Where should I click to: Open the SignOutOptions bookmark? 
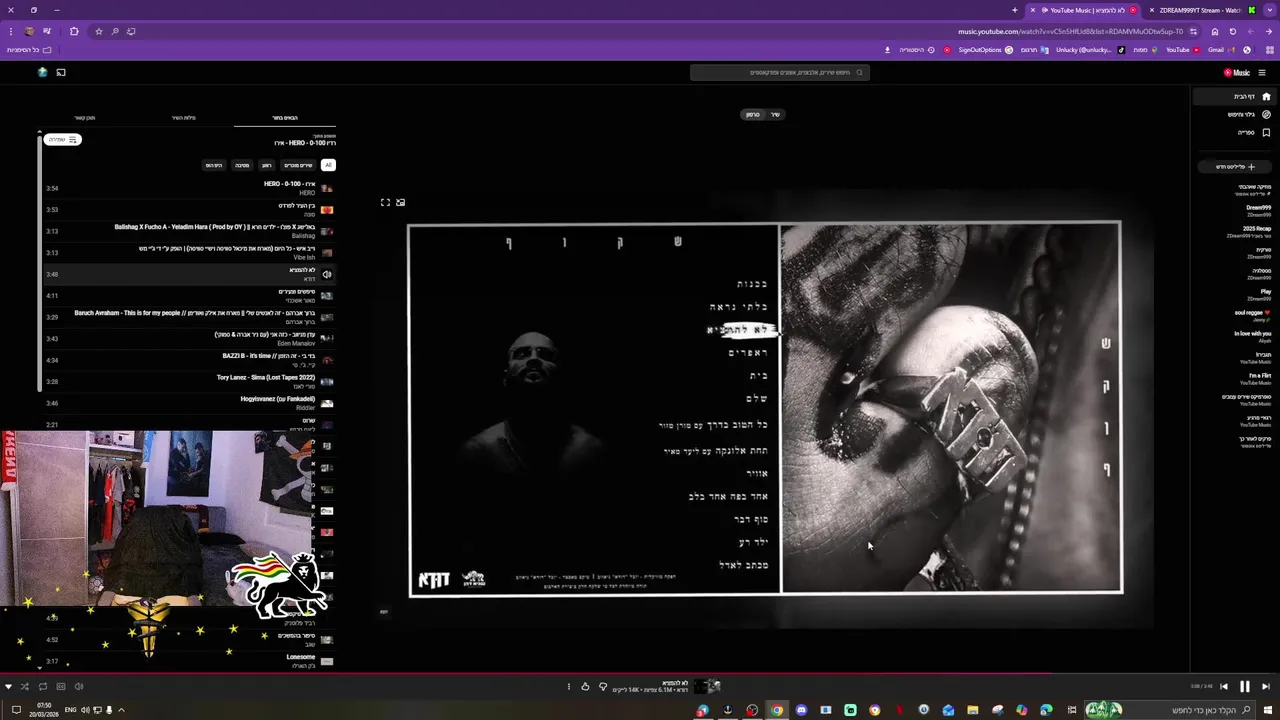tap(985, 50)
